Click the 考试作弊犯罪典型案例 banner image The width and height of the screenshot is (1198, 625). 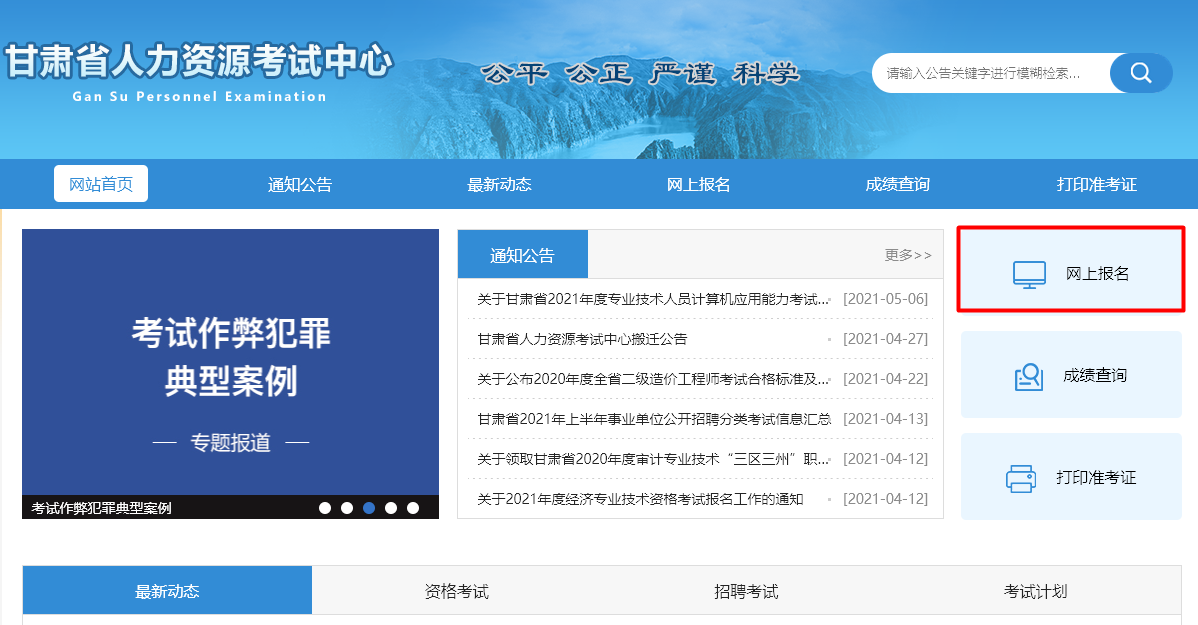230,362
